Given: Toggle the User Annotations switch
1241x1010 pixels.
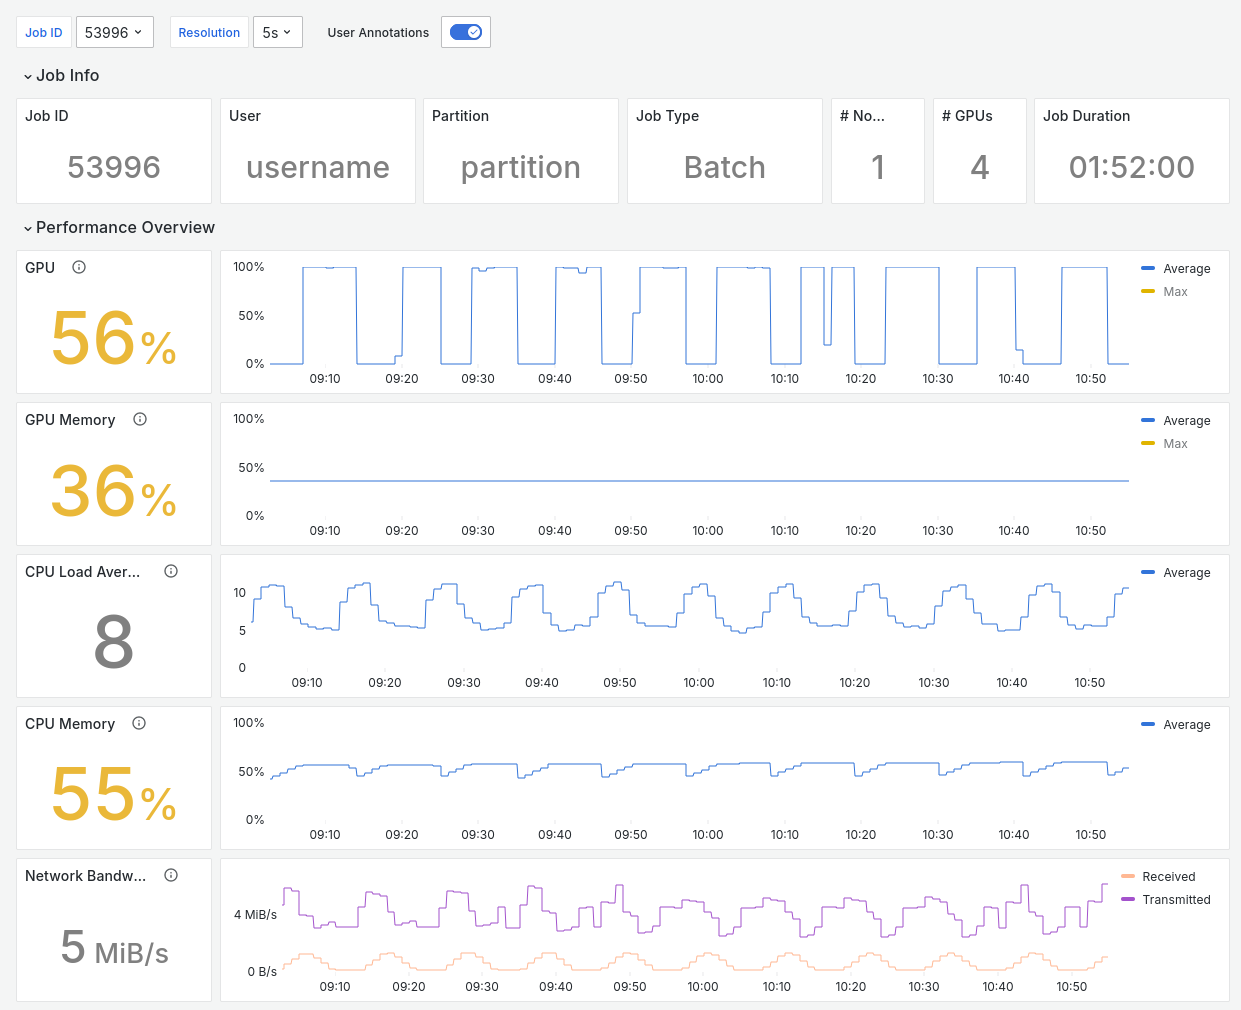Looking at the screenshot, I should click(466, 32).
